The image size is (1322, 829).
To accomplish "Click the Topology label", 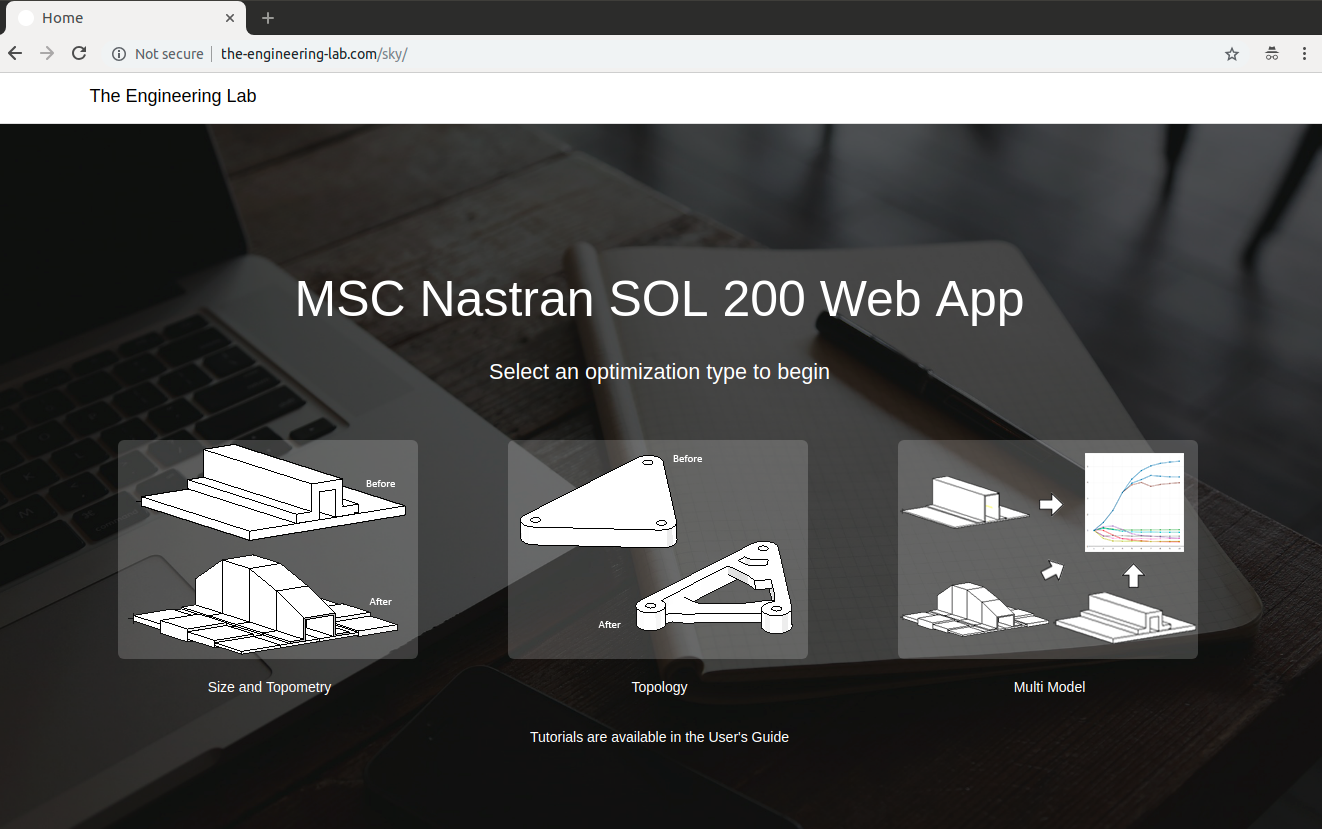I will [659, 687].
